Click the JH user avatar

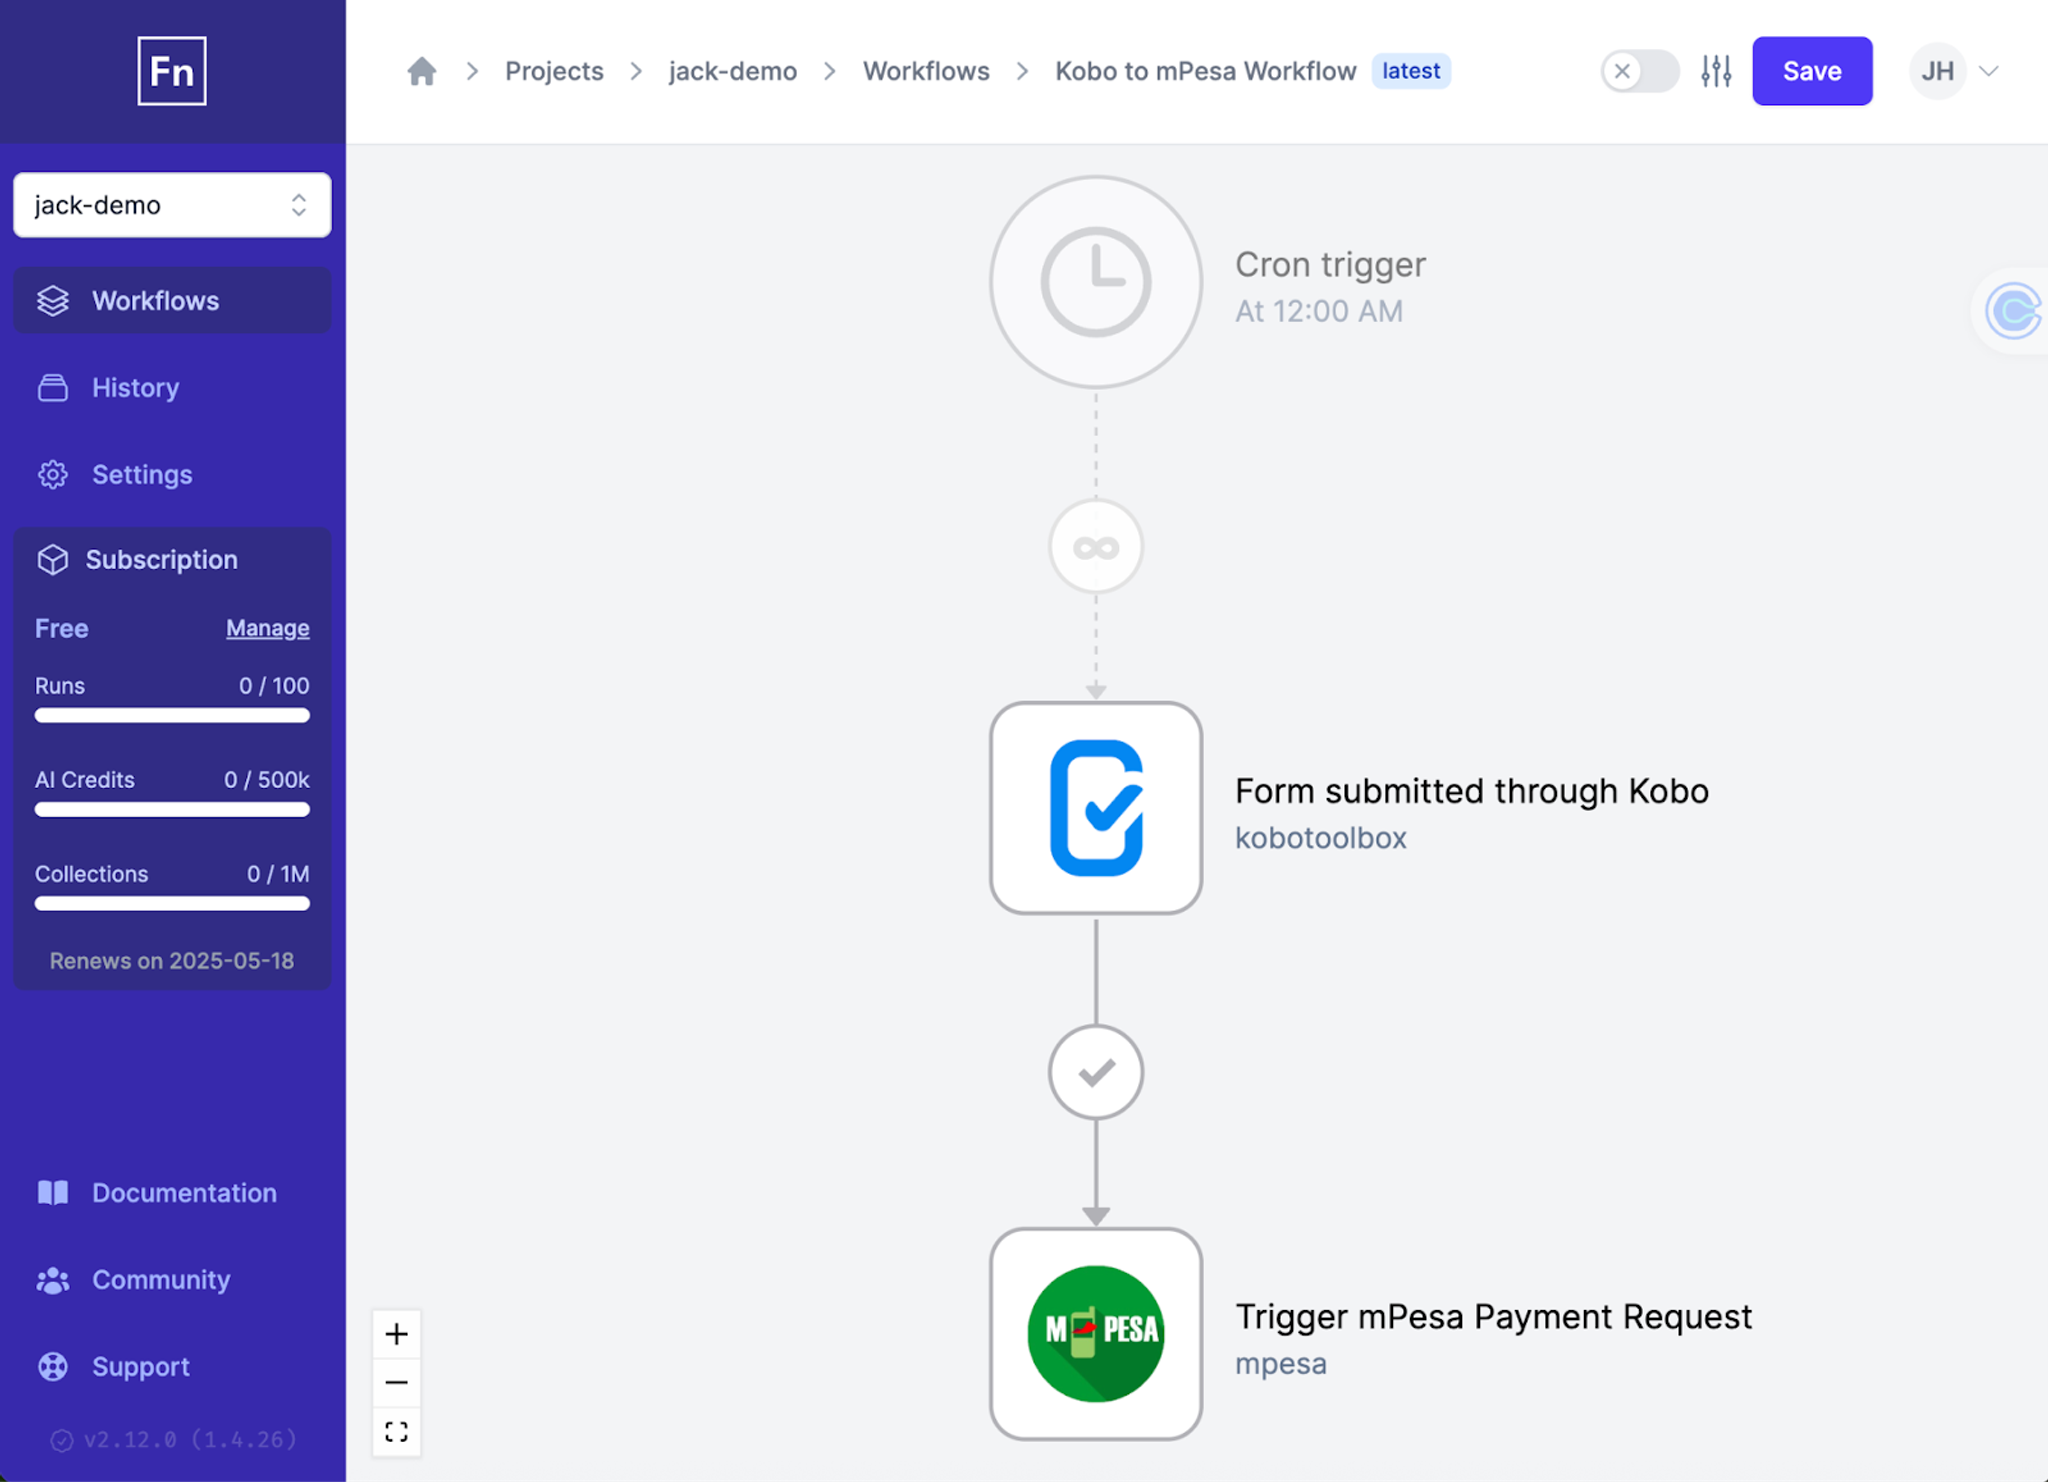pos(1937,71)
